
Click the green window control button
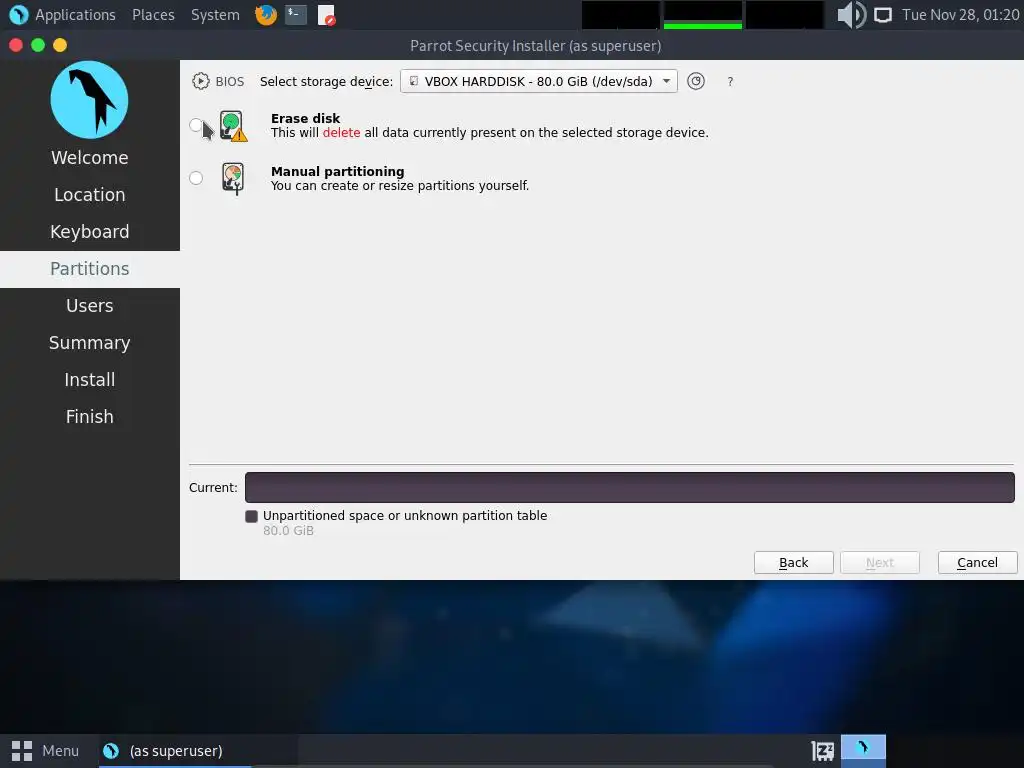[x=38, y=44]
